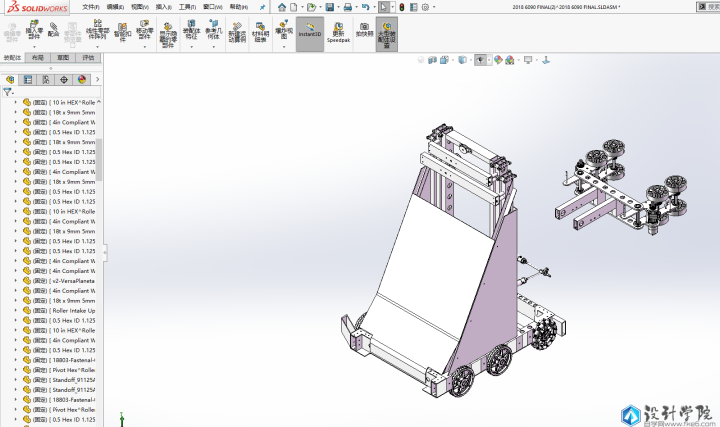Click the rebuild traffic light icon
720x427 pixels.
coord(402,7)
